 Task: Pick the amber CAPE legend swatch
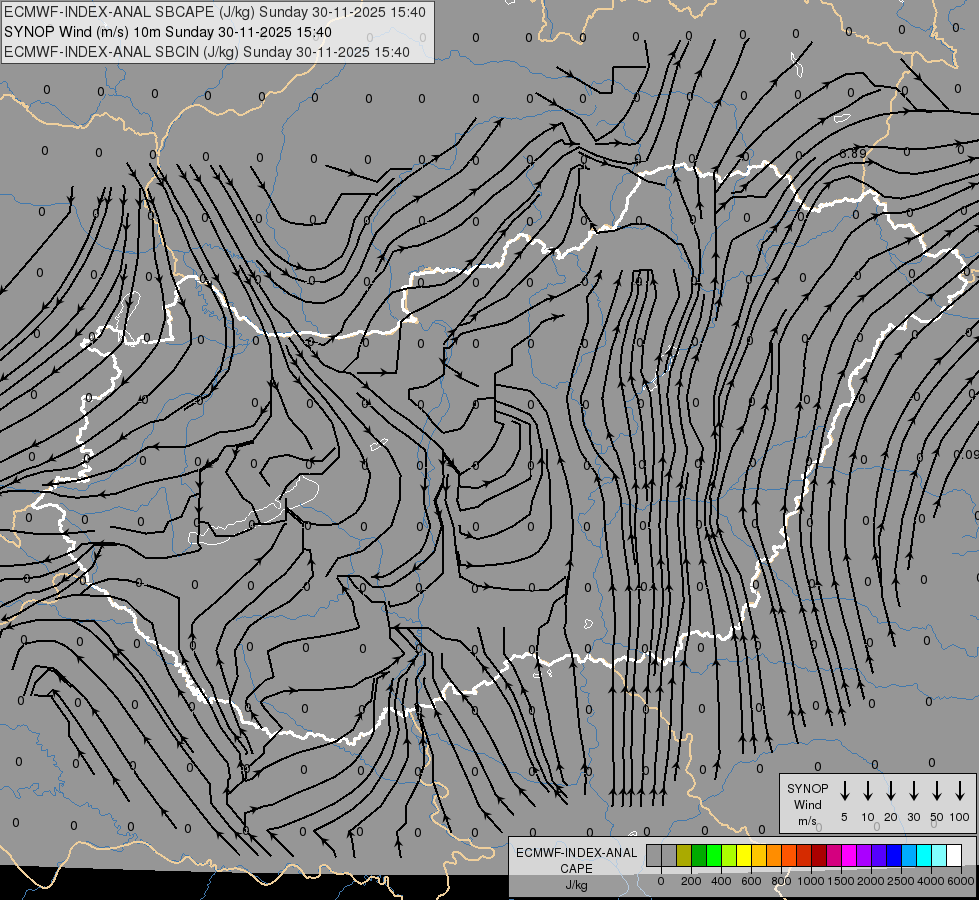pos(759,855)
